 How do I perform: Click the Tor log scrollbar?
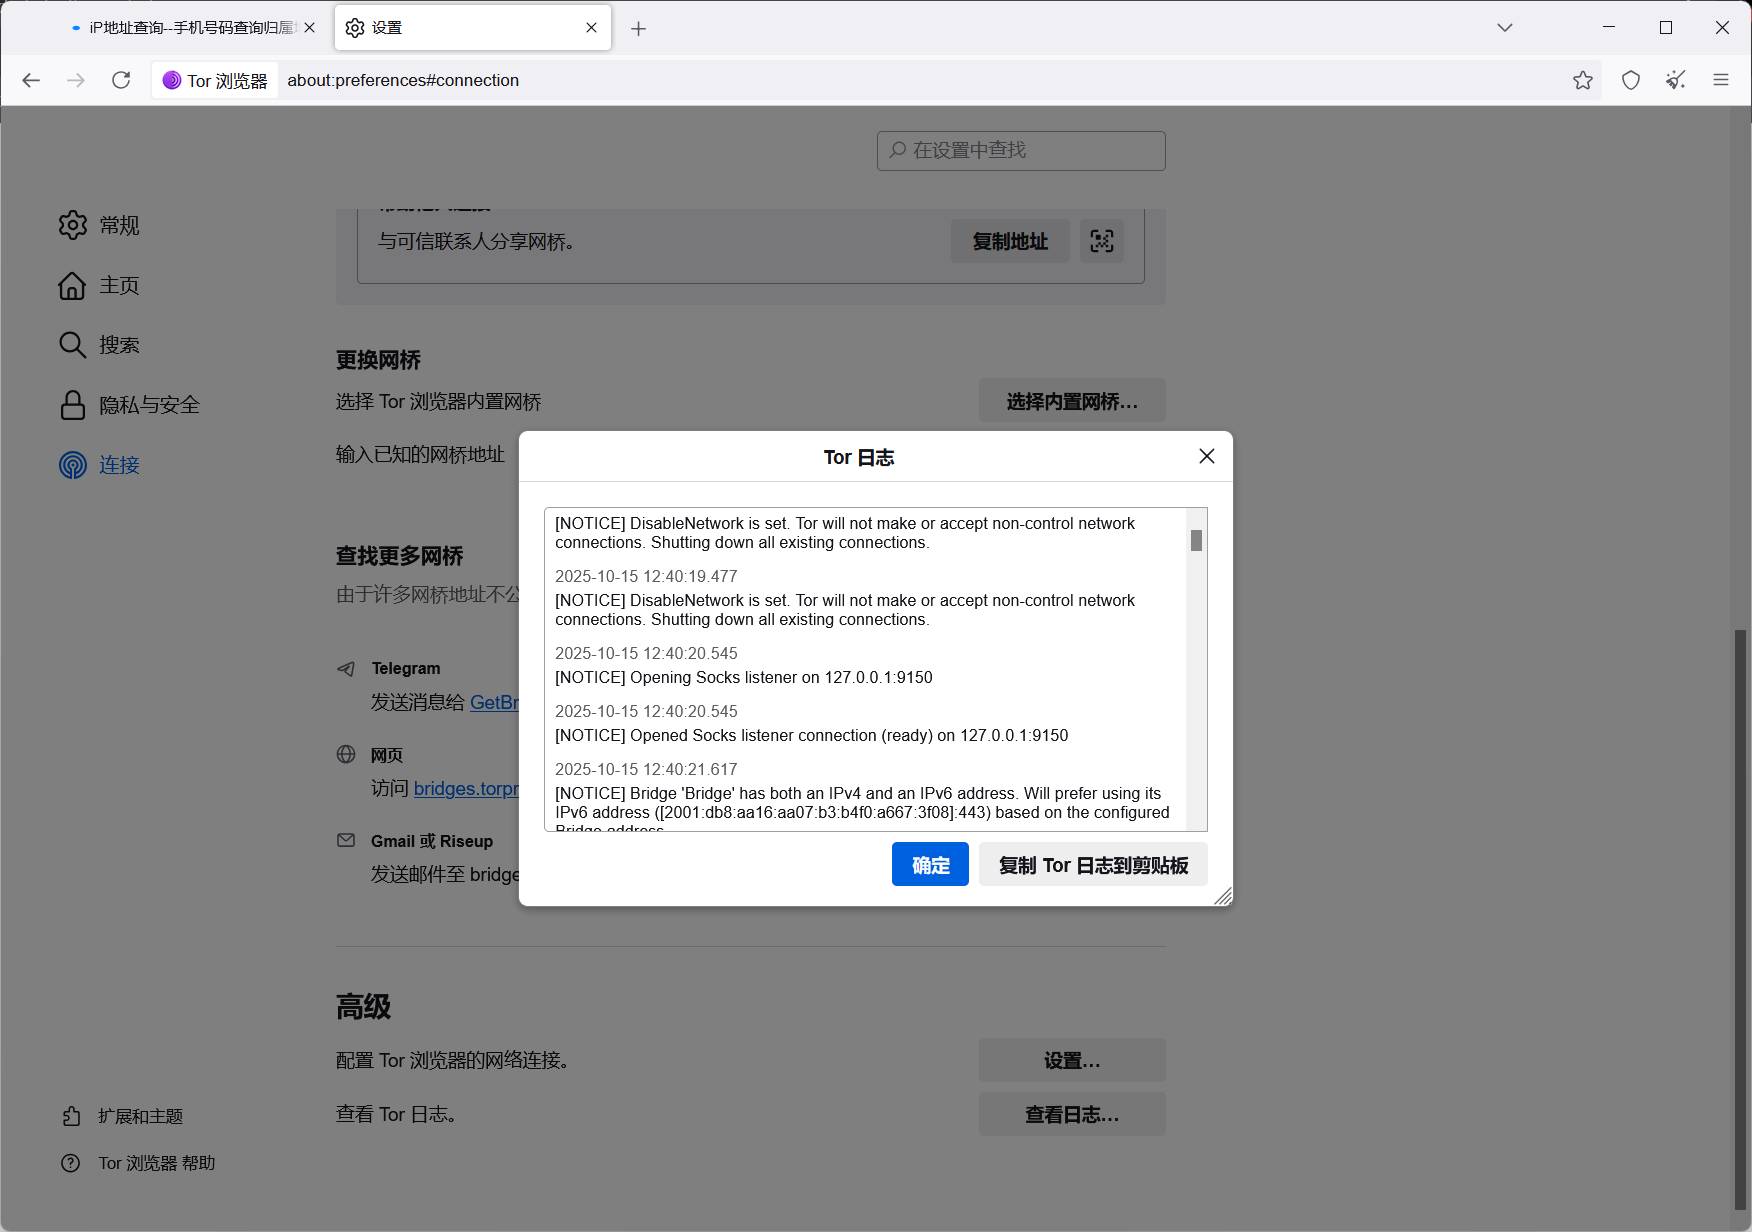tap(1196, 541)
